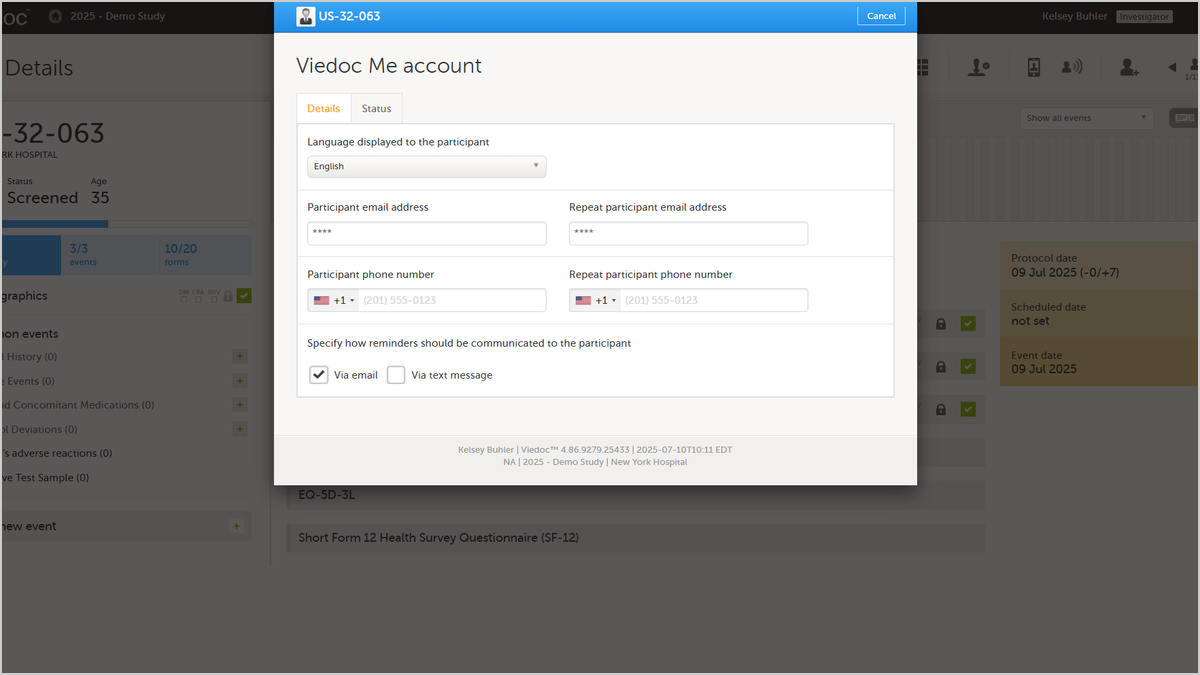Viewport: 1200px width, 675px height.
Task: Click the Viedoc Connect voice icon
Action: point(1073,67)
